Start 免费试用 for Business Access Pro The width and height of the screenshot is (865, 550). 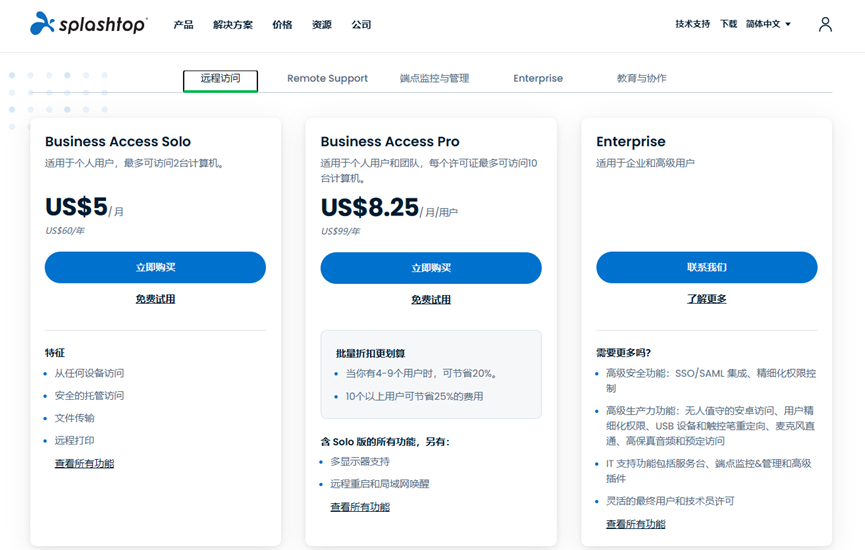[x=431, y=300]
